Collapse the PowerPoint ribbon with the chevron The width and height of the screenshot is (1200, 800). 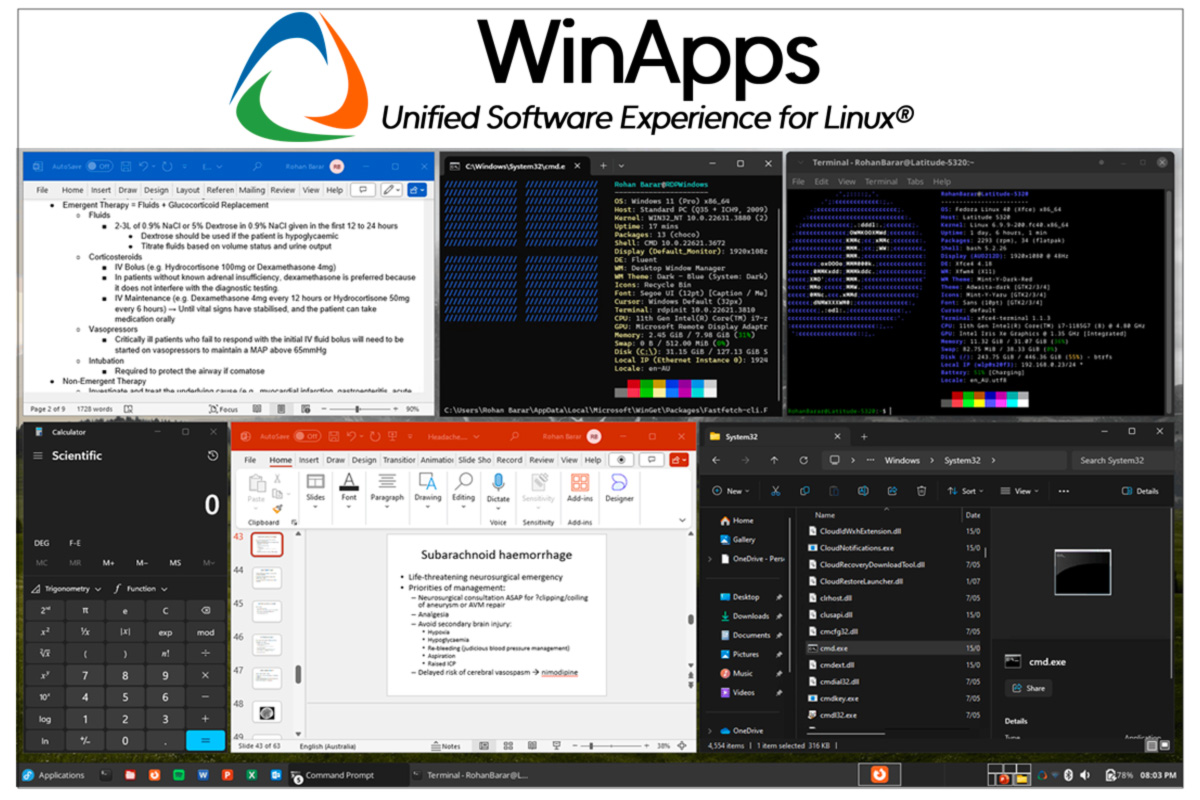(x=683, y=519)
